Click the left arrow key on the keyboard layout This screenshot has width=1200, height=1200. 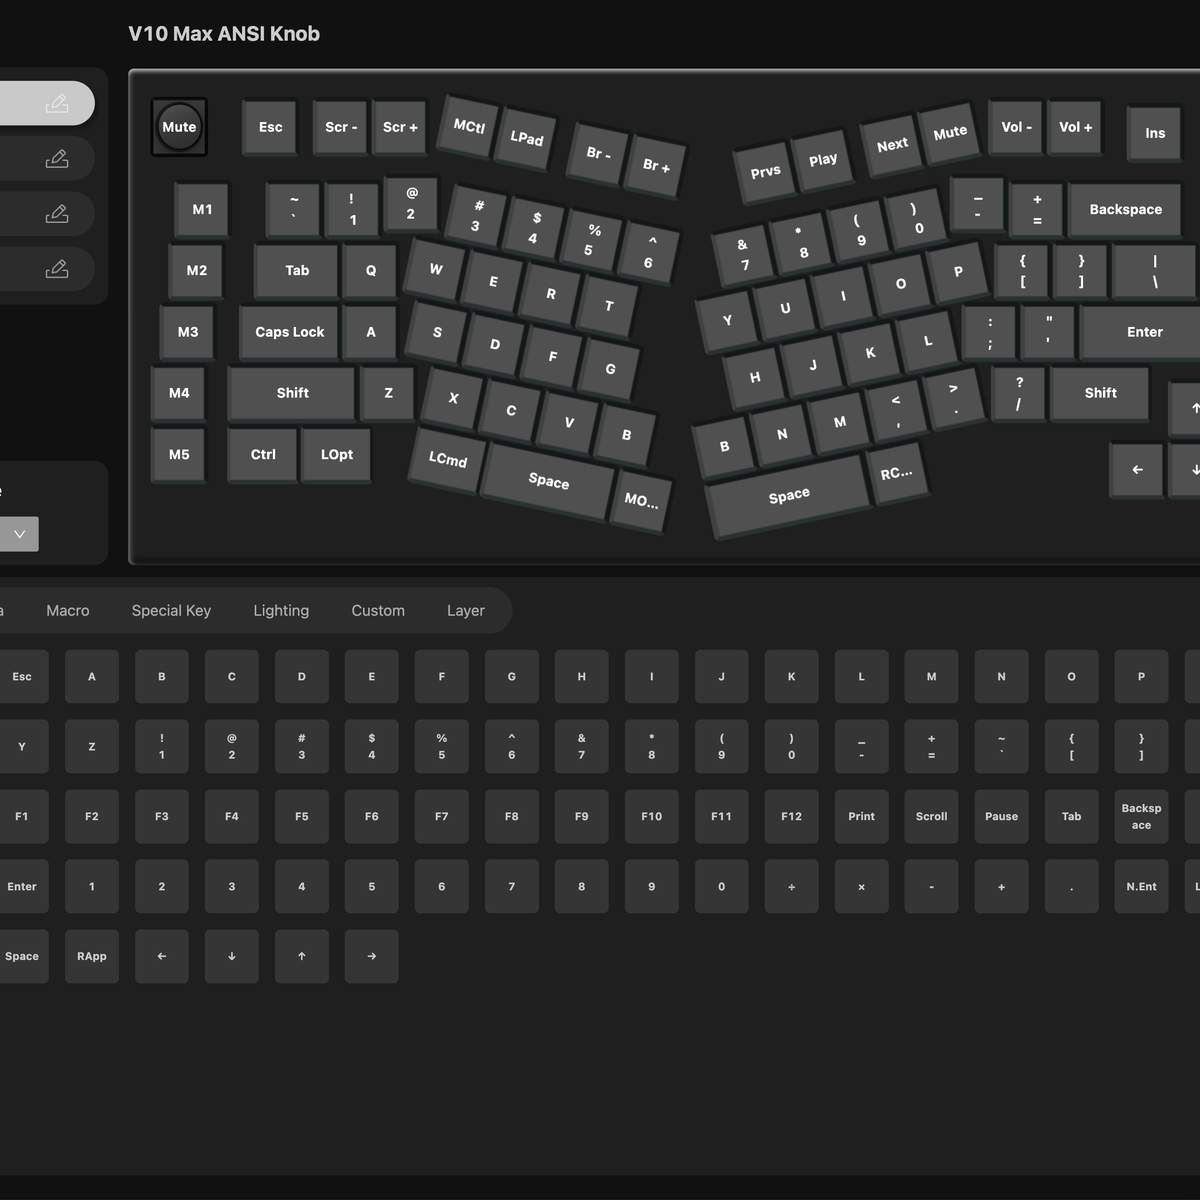(x=1137, y=470)
